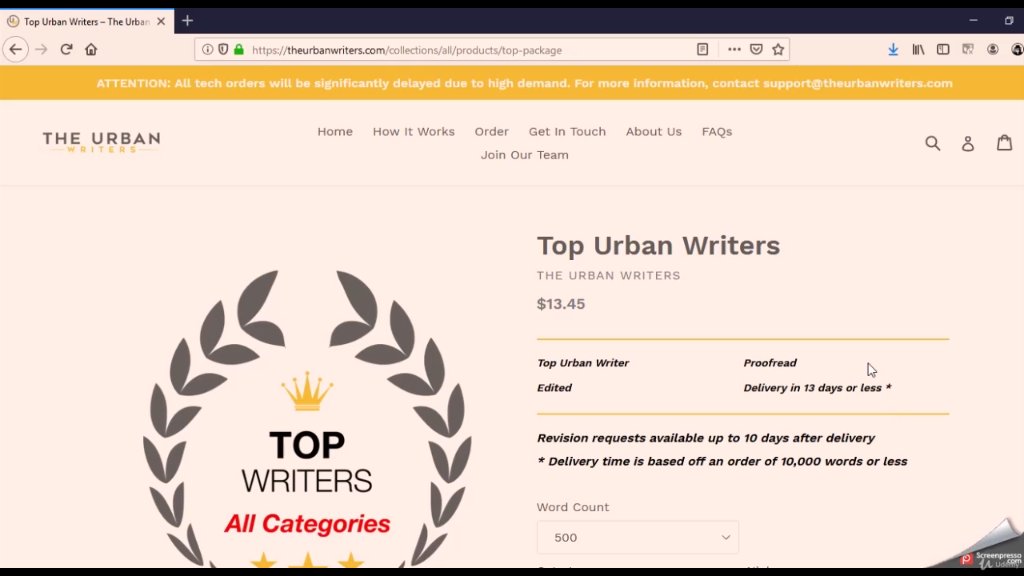
Task: Minimize the browser window
Action: point(973,21)
